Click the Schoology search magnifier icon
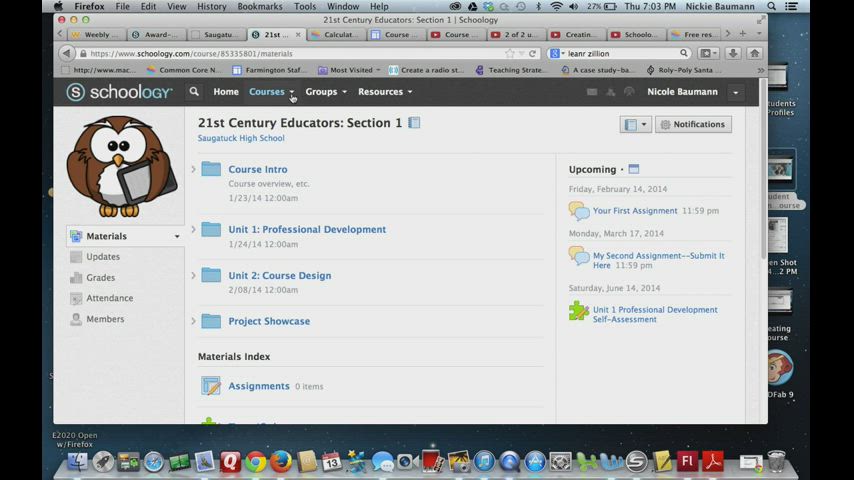The height and width of the screenshot is (480, 854). tap(194, 92)
